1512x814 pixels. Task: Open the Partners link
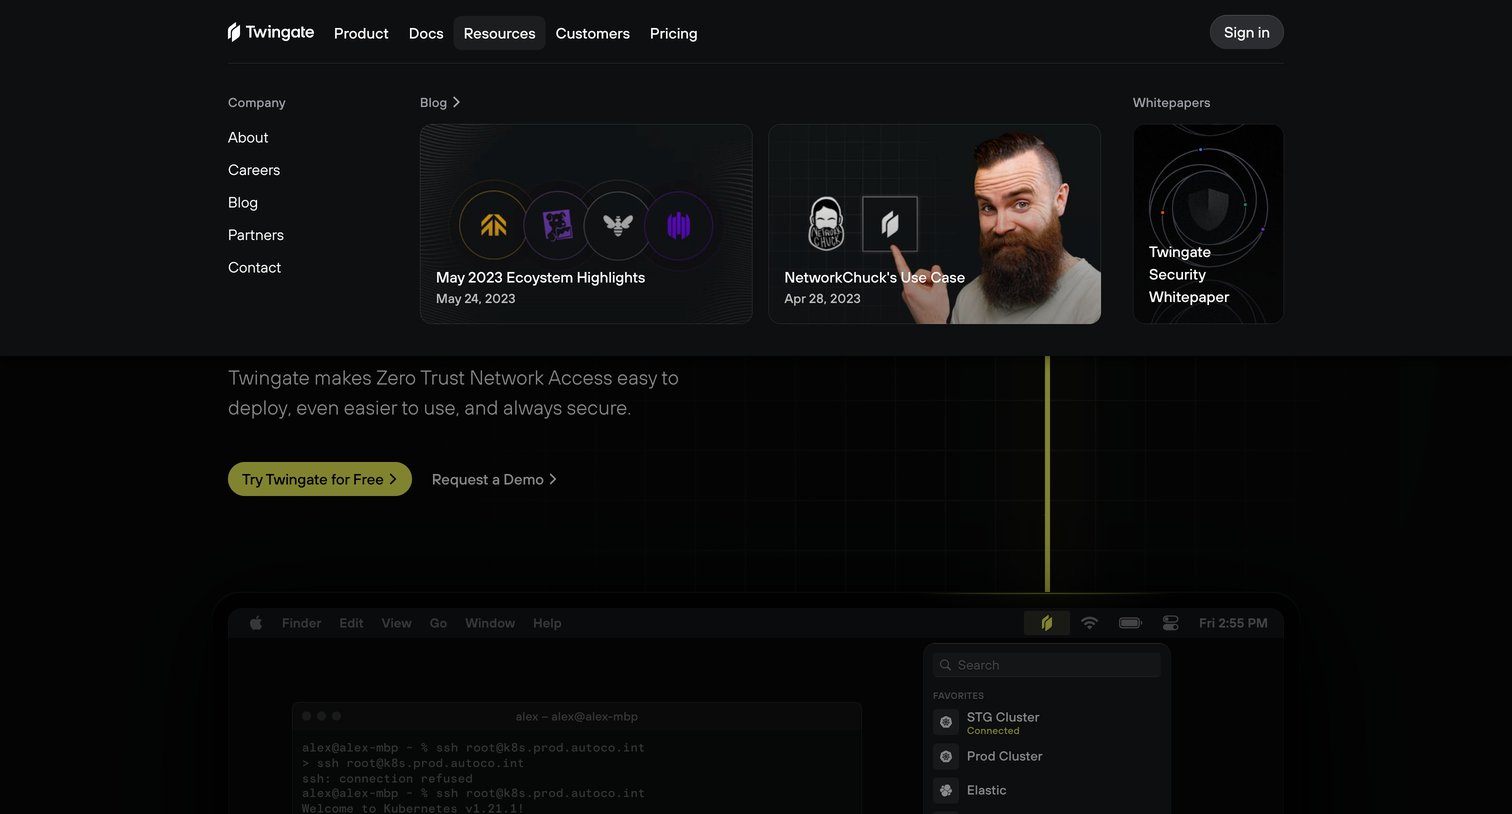point(256,235)
